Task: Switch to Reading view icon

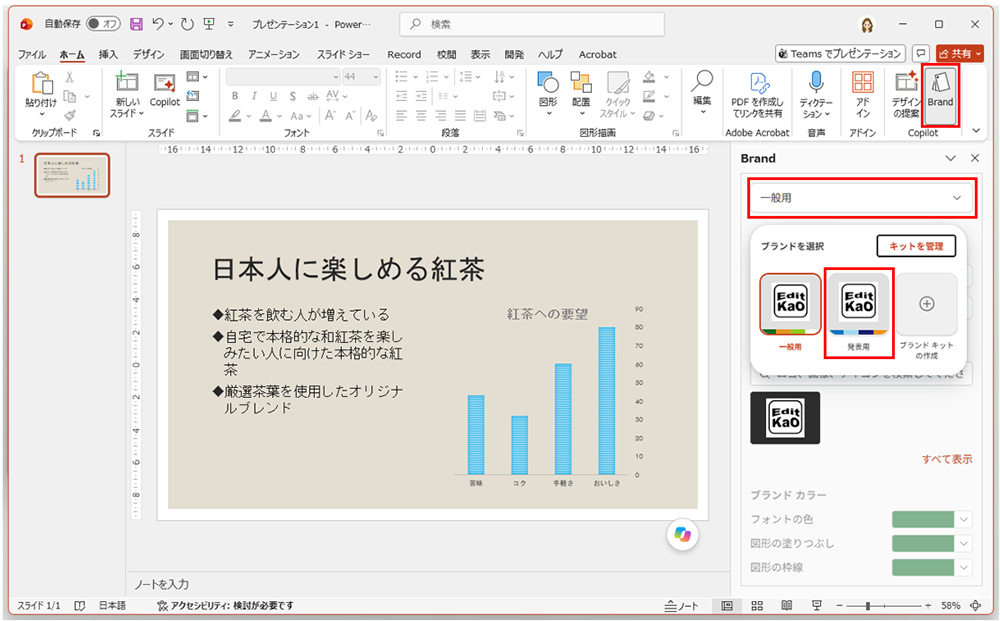Action: [x=786, y=605]
